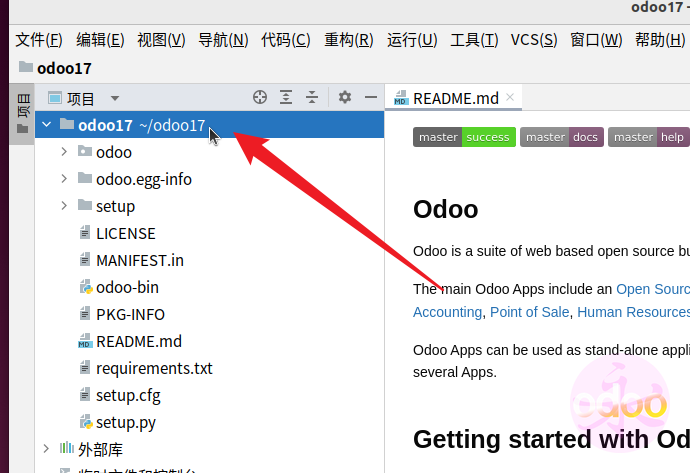690x473 pixels.
Task: Click the setup folder icon
Action: [x=84, y=205]
